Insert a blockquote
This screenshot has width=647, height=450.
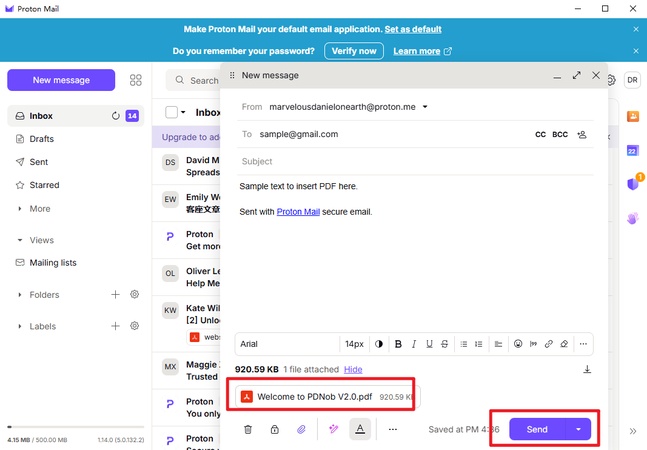(x=534, y=344)
